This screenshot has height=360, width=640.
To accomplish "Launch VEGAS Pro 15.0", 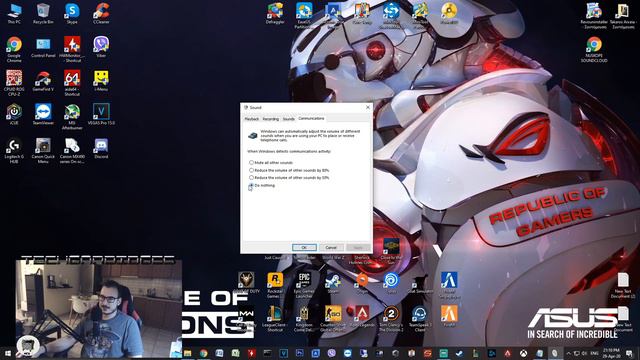I will point(101,114).
